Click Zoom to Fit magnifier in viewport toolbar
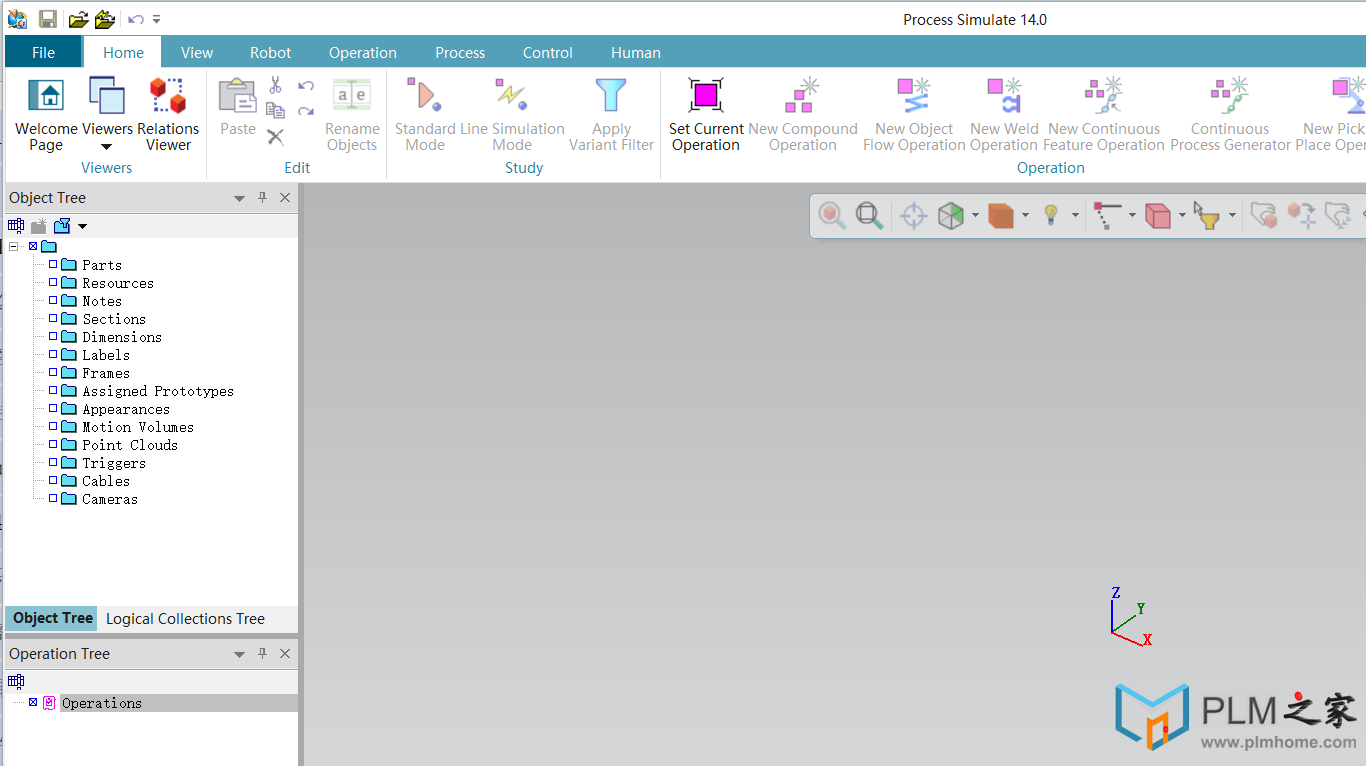 coord(869,215)
